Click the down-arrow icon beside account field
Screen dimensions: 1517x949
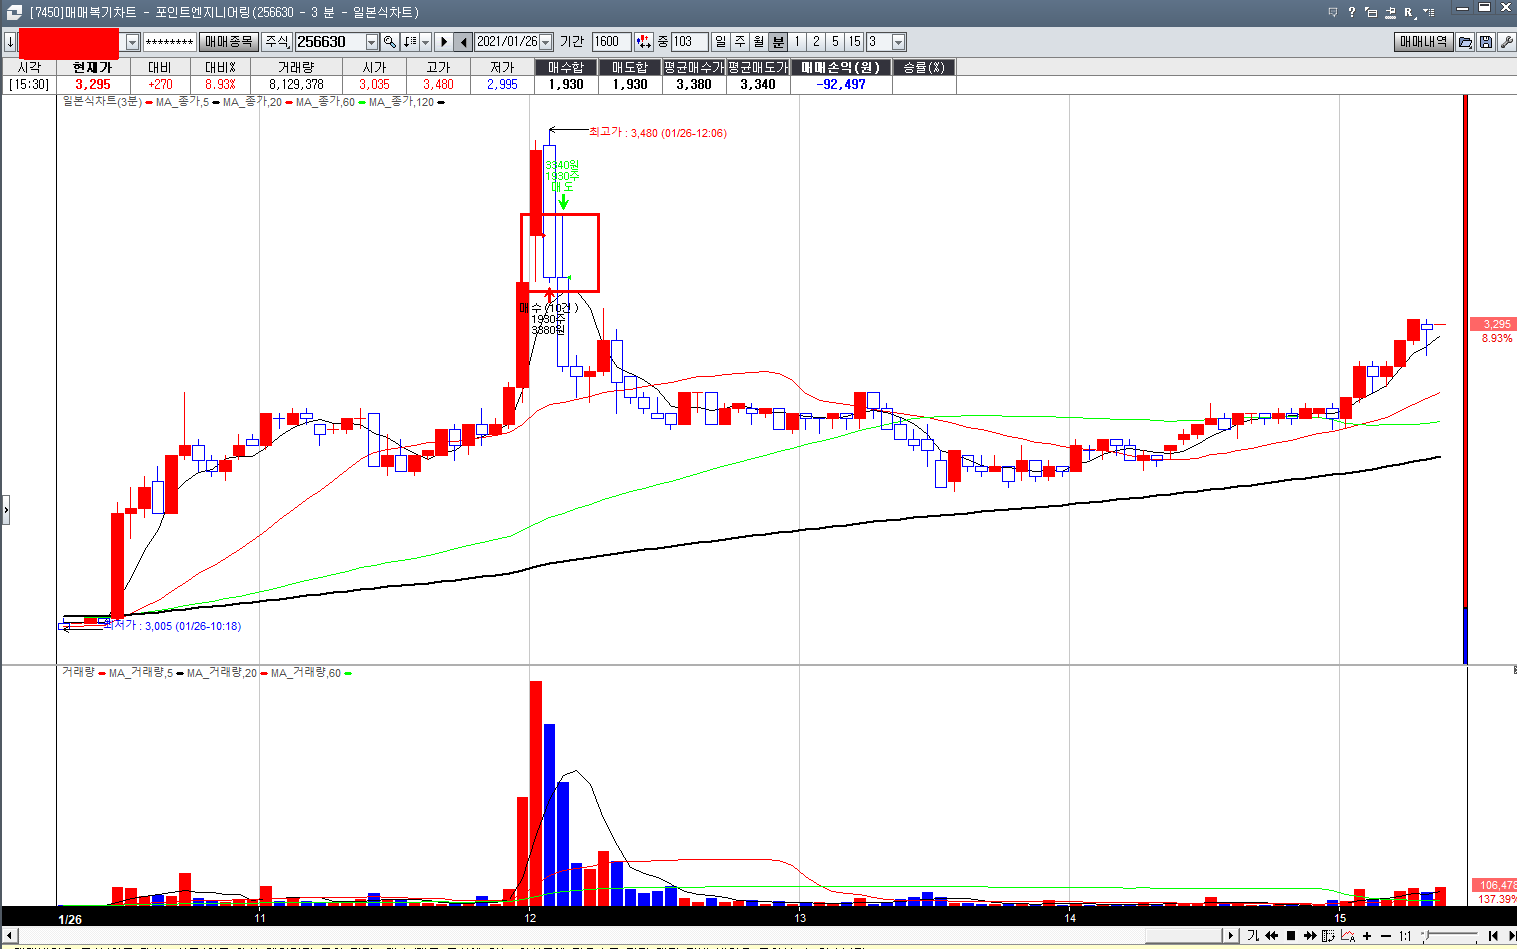click(x=10, y=42)
